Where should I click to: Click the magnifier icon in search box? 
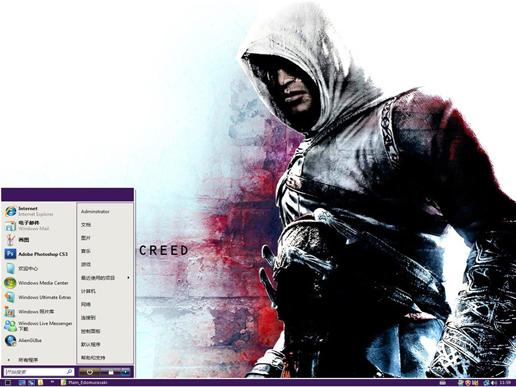pyautogui.click(x=70, y=371)
